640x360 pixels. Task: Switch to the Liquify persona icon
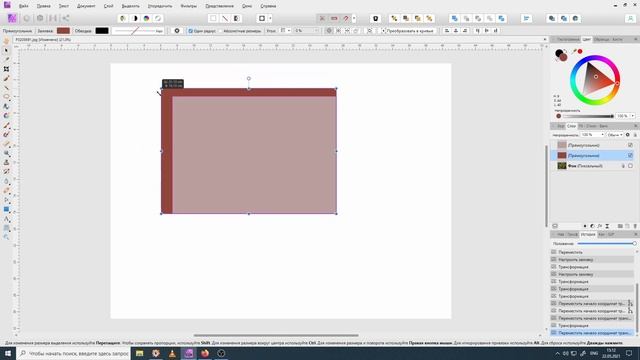(x=27, y=18)
